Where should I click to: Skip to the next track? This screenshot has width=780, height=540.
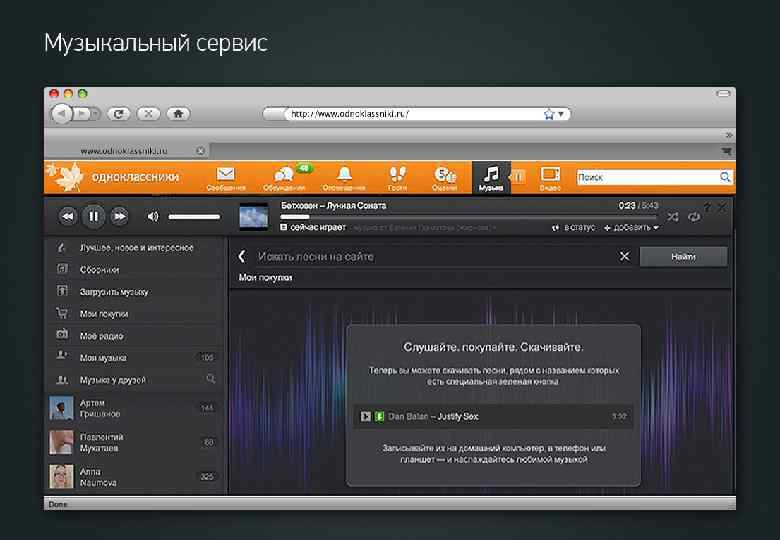[x=119, y=216]
